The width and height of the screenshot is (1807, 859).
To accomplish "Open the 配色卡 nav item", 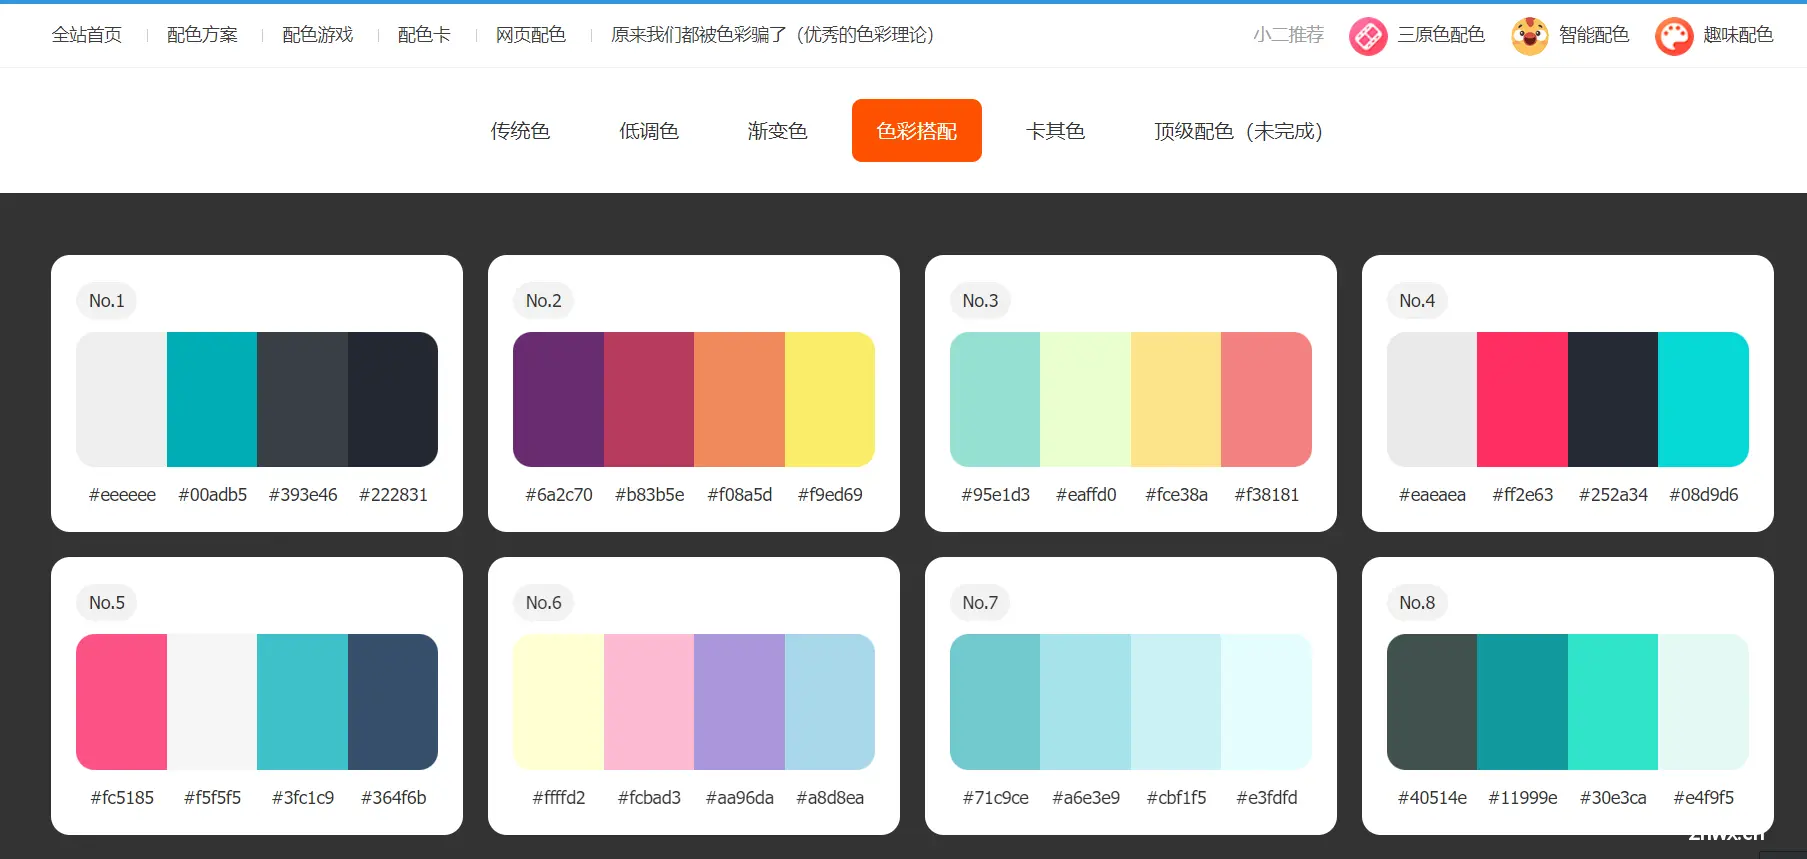I will coord(424,35).
